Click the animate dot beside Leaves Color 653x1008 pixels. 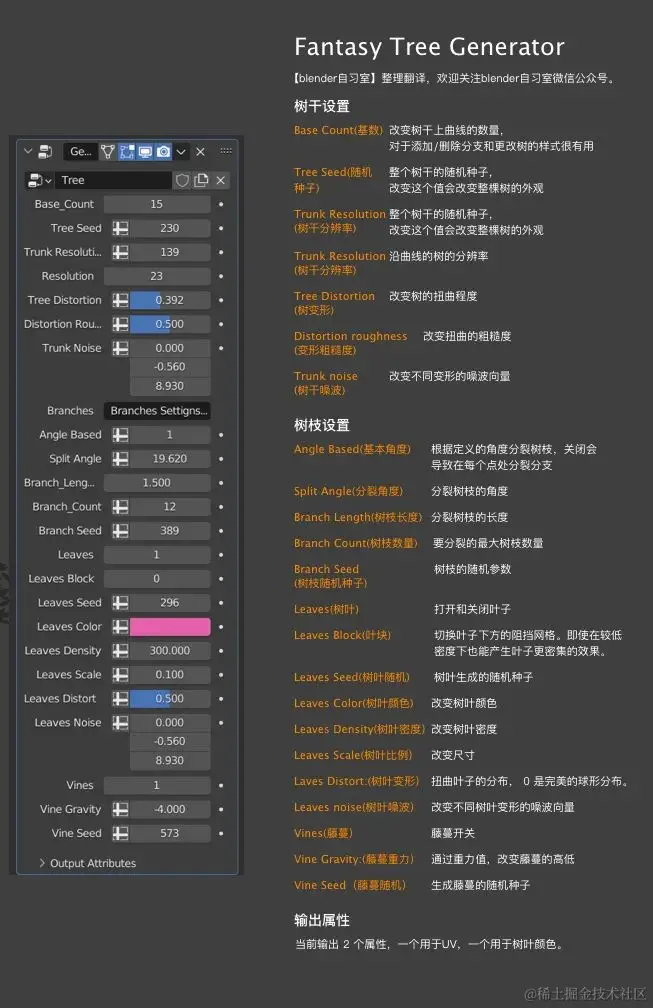point(221,627)
